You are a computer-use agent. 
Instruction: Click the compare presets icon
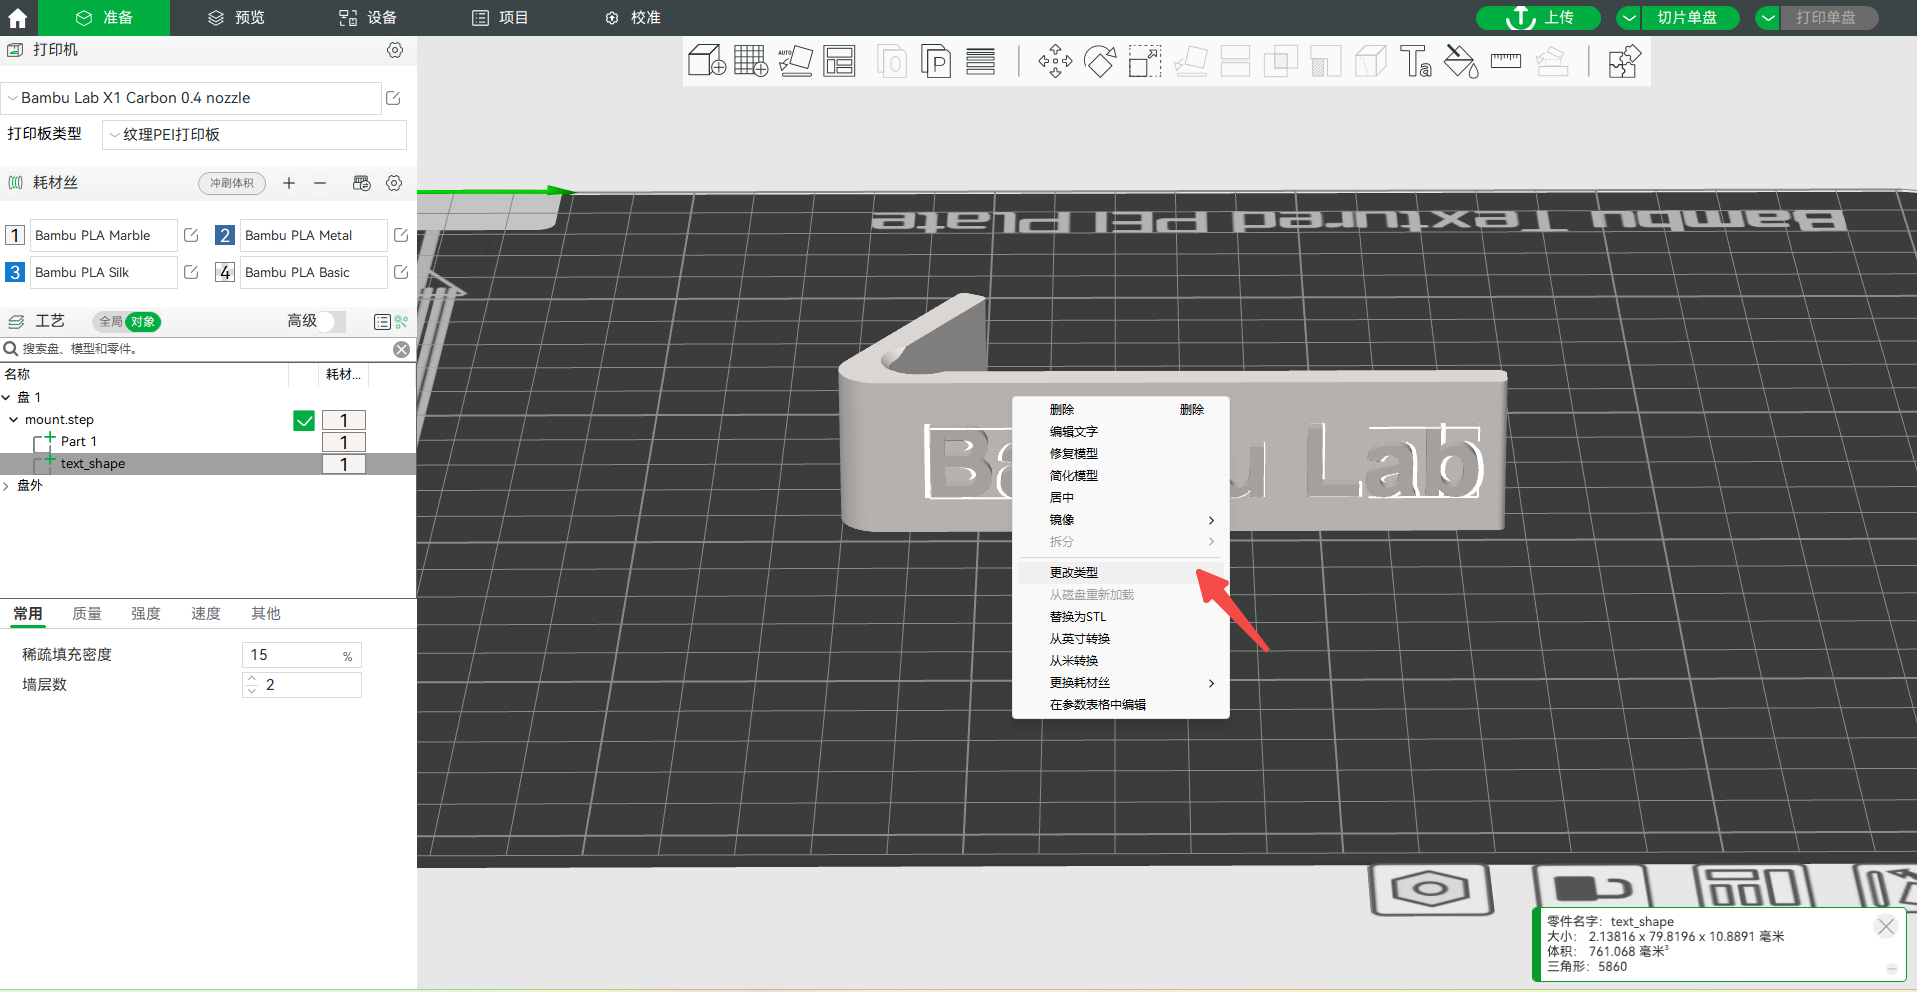point(401,321)
